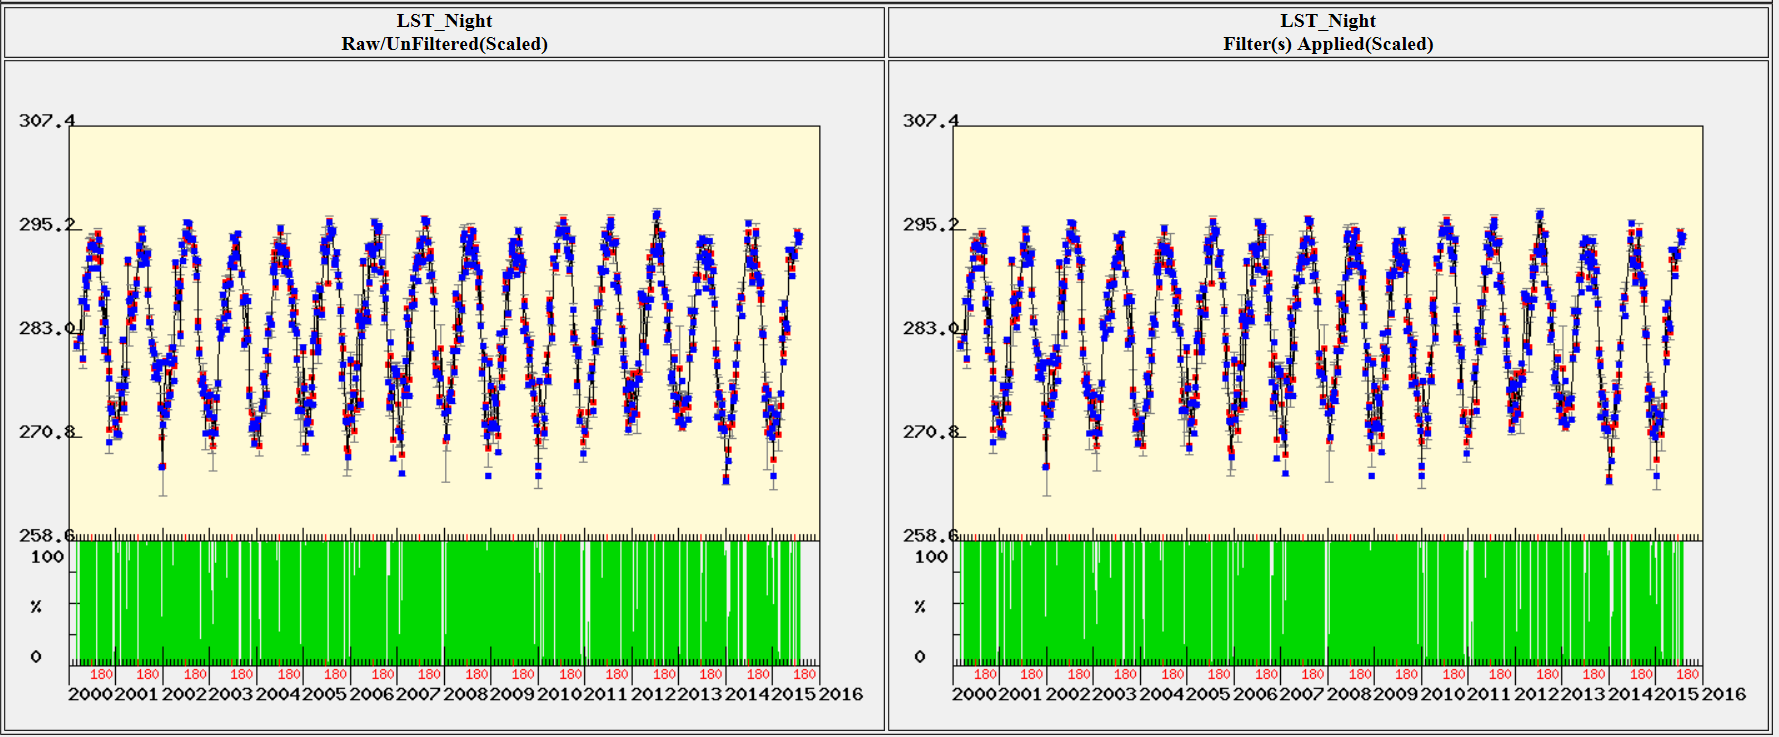Select year 2016 on the Raw chart axis
Viewport: 1779px width, 737px height.
[841, 694]
